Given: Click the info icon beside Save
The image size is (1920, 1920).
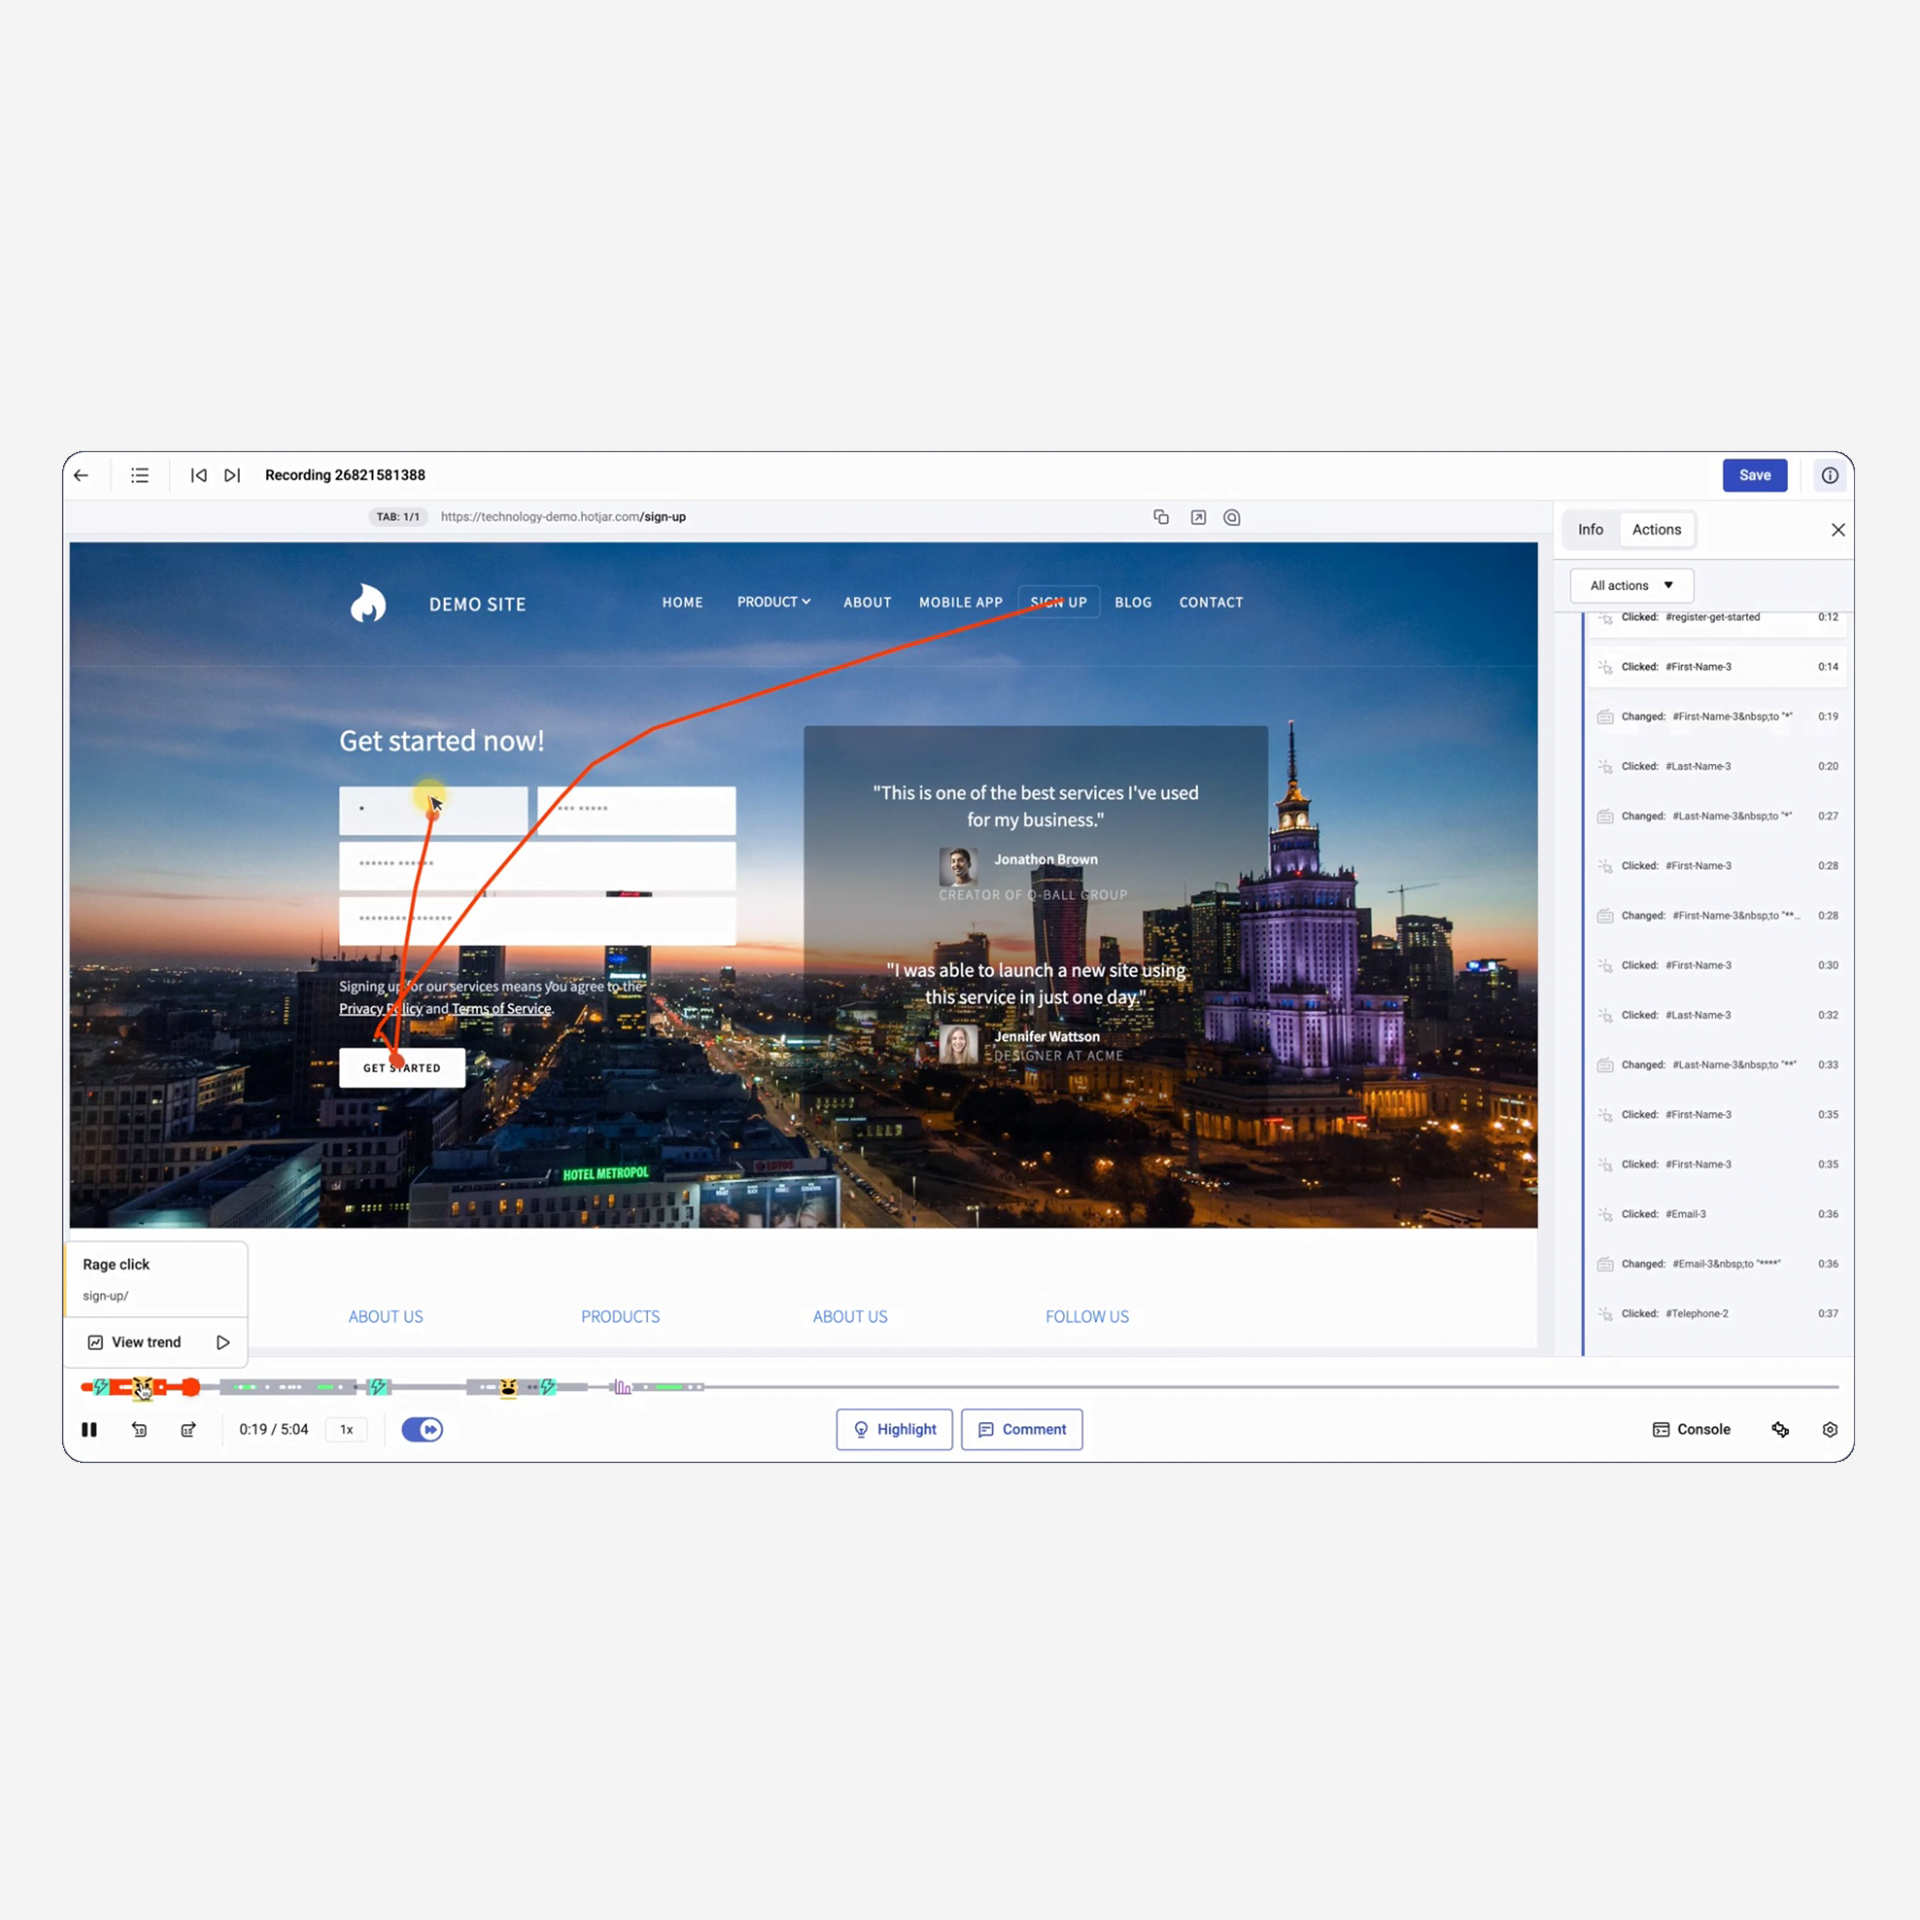Looking at the screenshot, I should pos(1830,475).
